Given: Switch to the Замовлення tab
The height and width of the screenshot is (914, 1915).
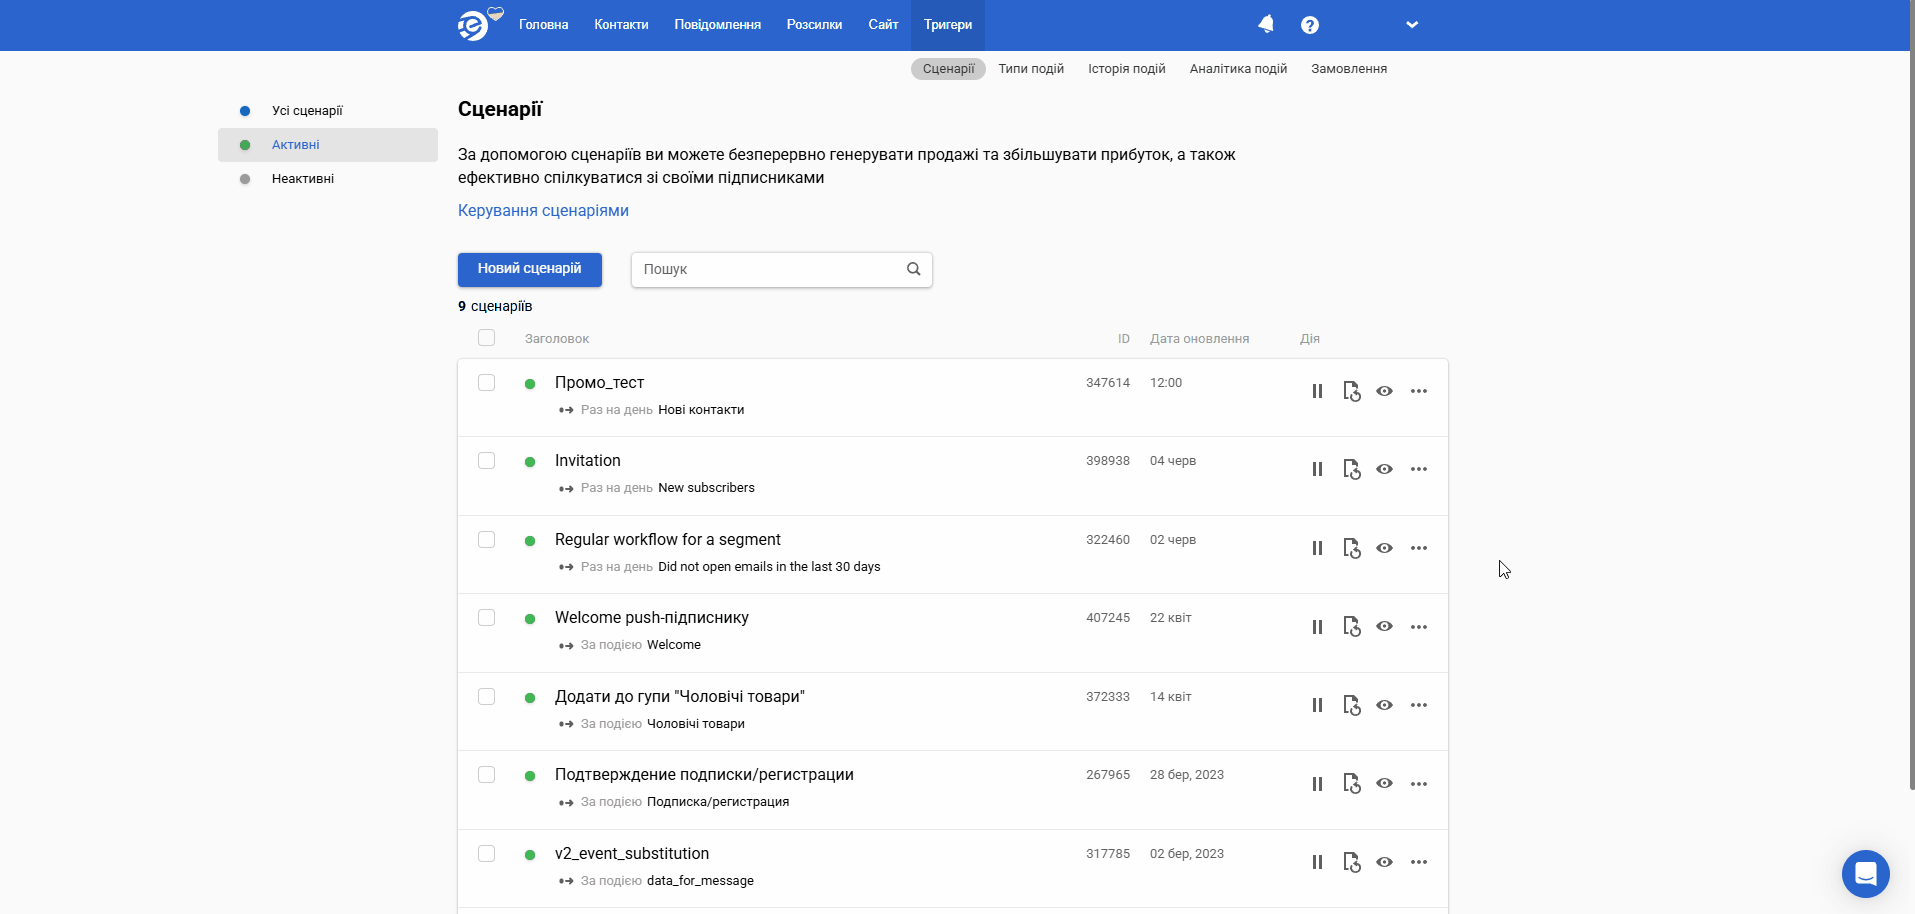Looking at the screenshot, I should point(1349,69).
